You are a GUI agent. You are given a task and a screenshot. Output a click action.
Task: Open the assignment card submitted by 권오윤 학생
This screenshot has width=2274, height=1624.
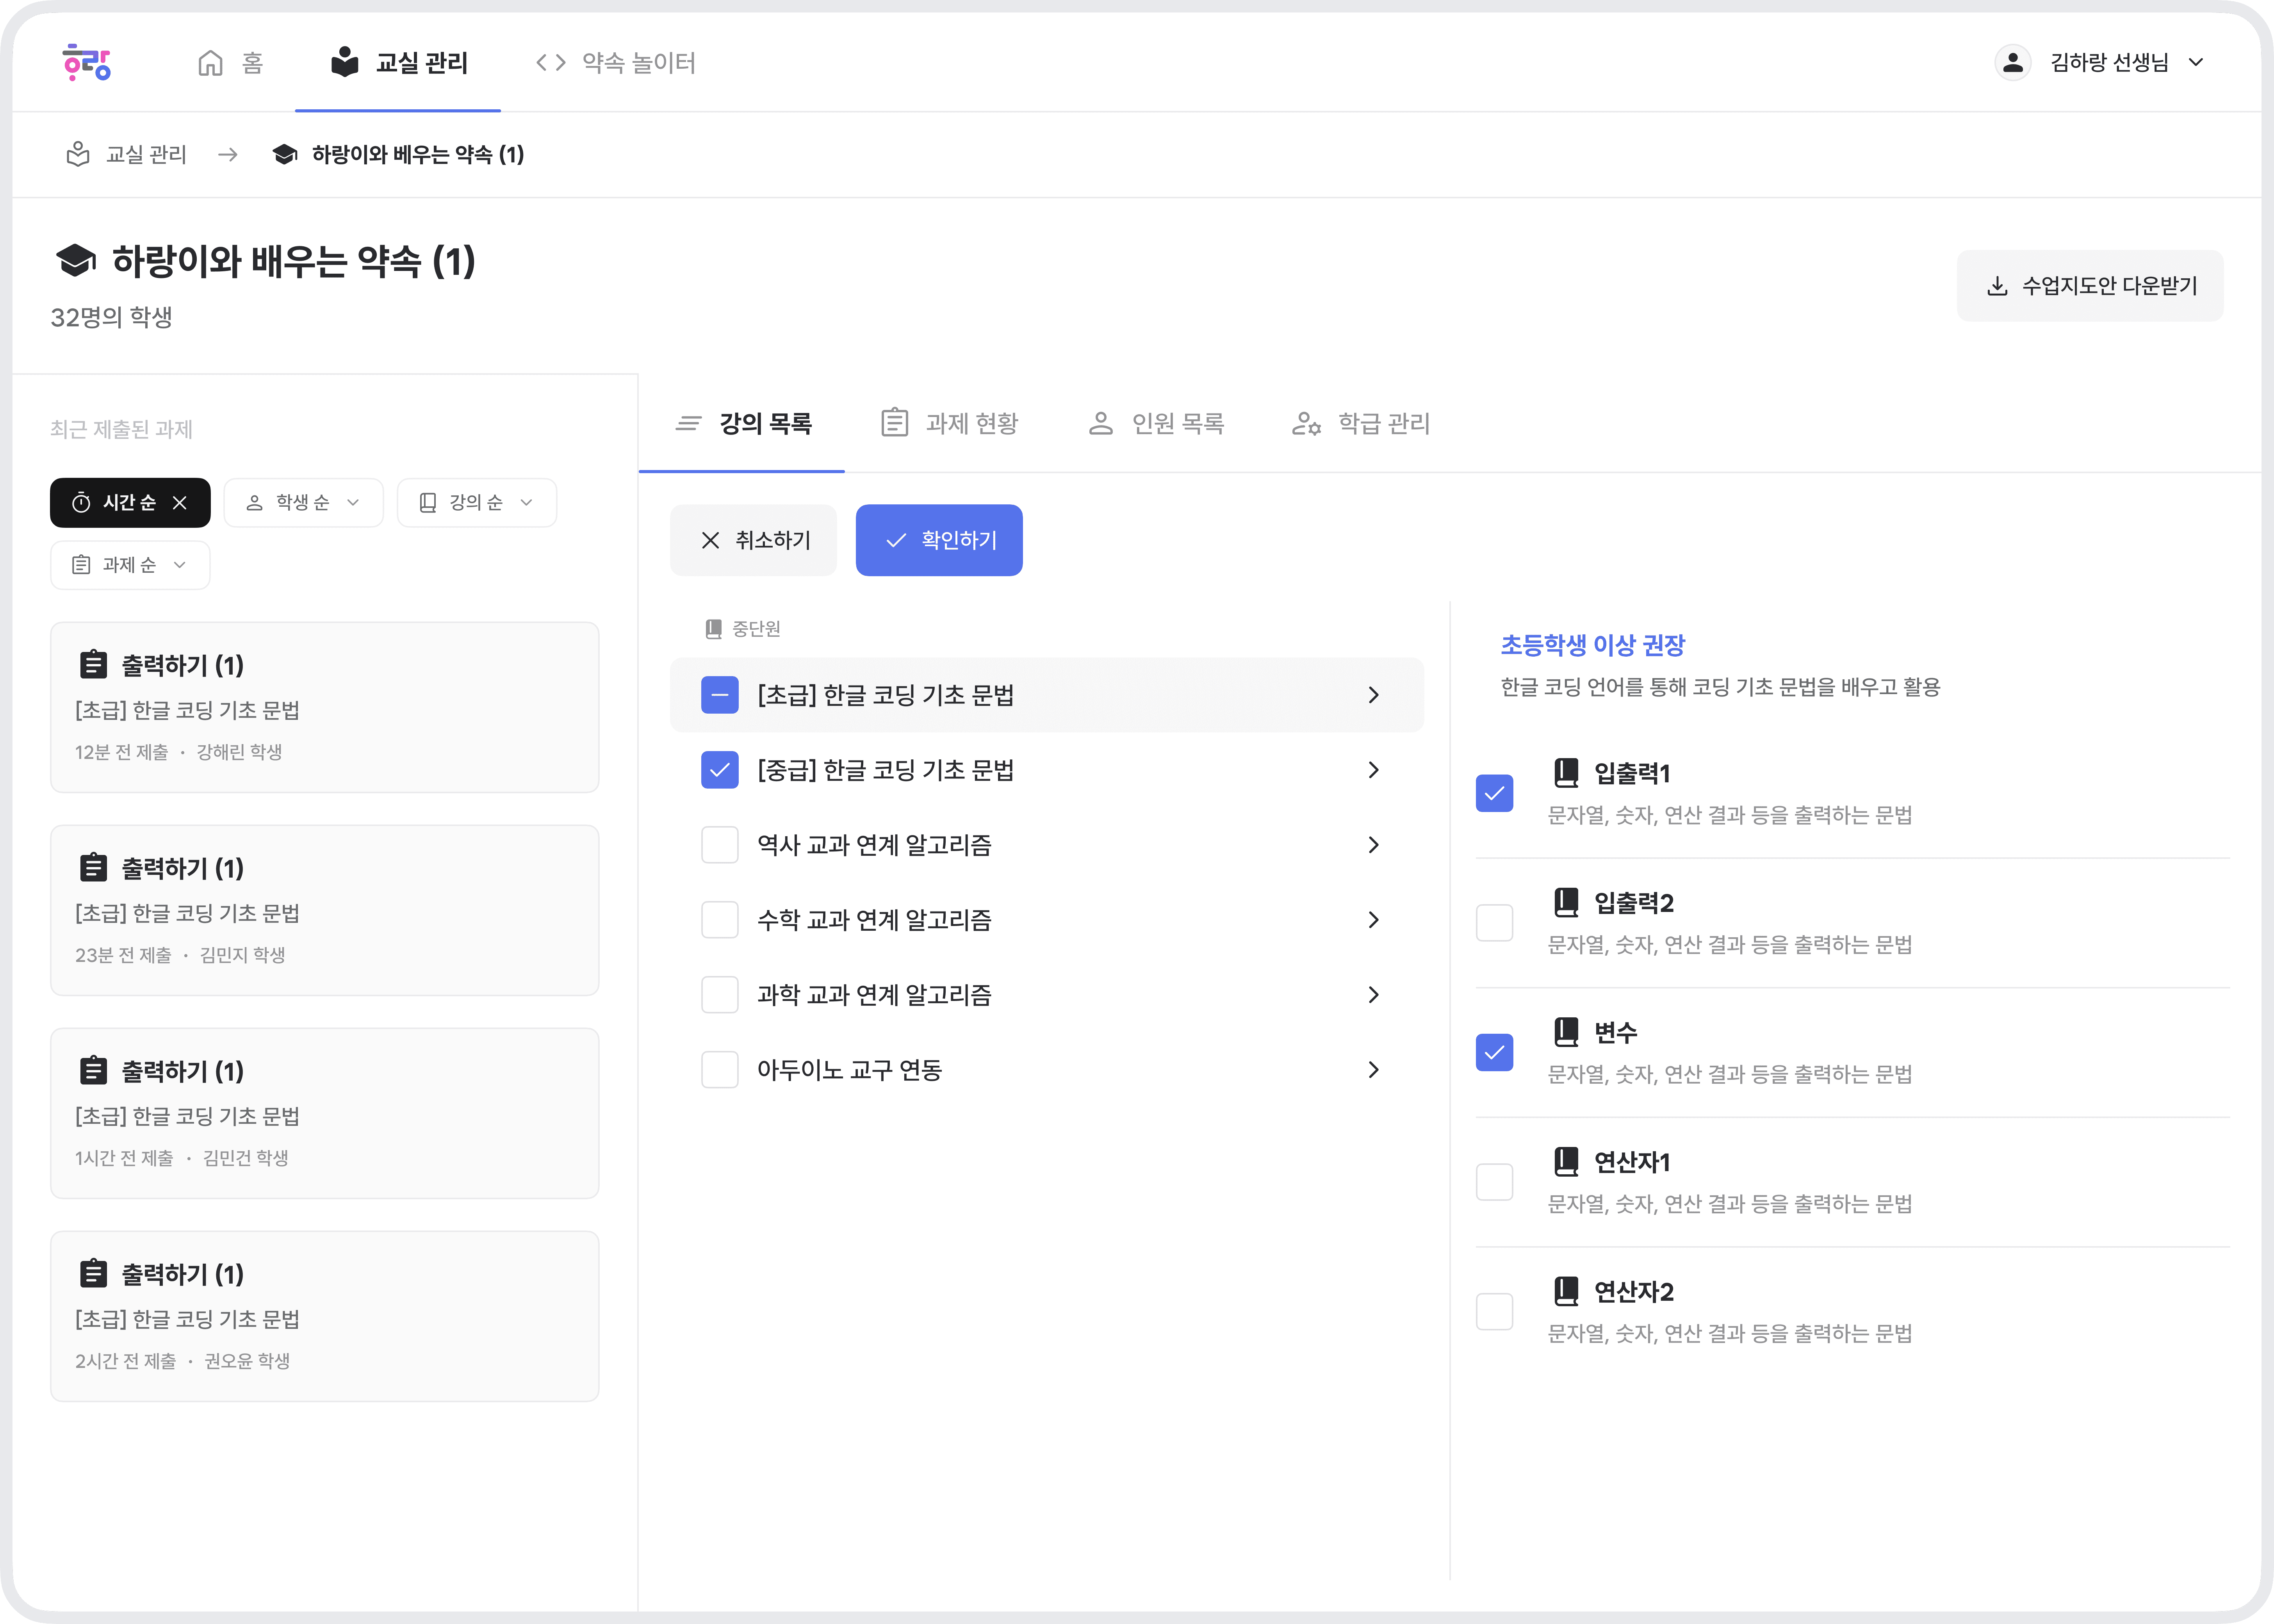(325, 1316)
